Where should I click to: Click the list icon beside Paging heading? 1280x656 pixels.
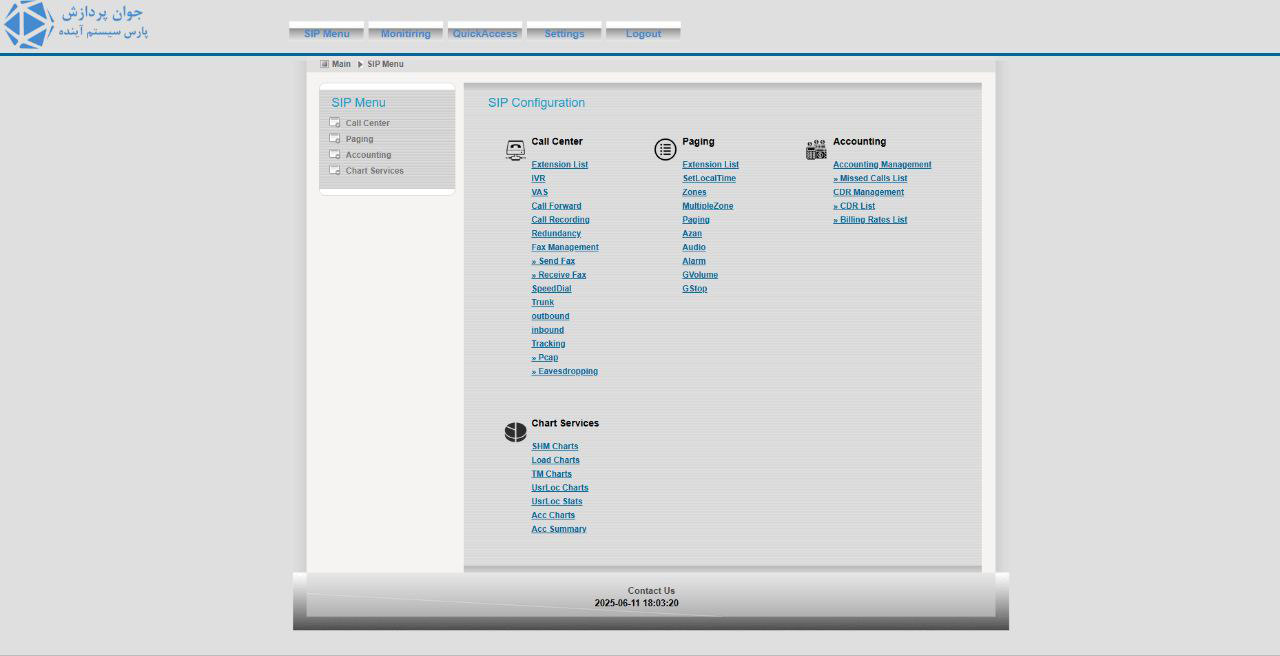click(665, 150)
